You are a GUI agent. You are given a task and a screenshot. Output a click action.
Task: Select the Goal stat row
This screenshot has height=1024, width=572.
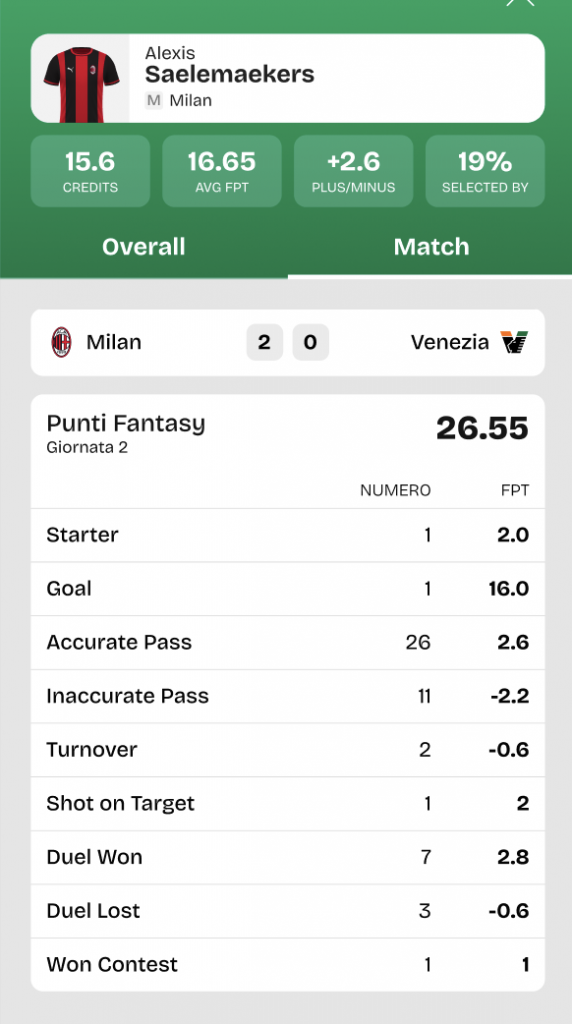288,588
